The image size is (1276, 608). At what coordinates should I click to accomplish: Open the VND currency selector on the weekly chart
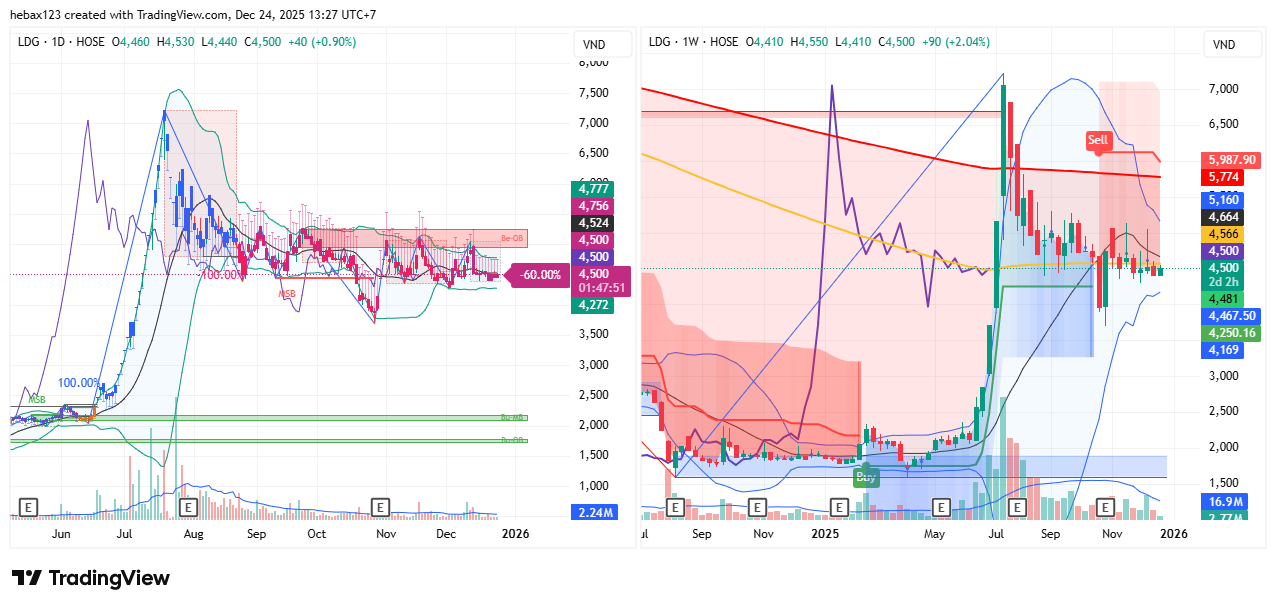point(1232,45)
